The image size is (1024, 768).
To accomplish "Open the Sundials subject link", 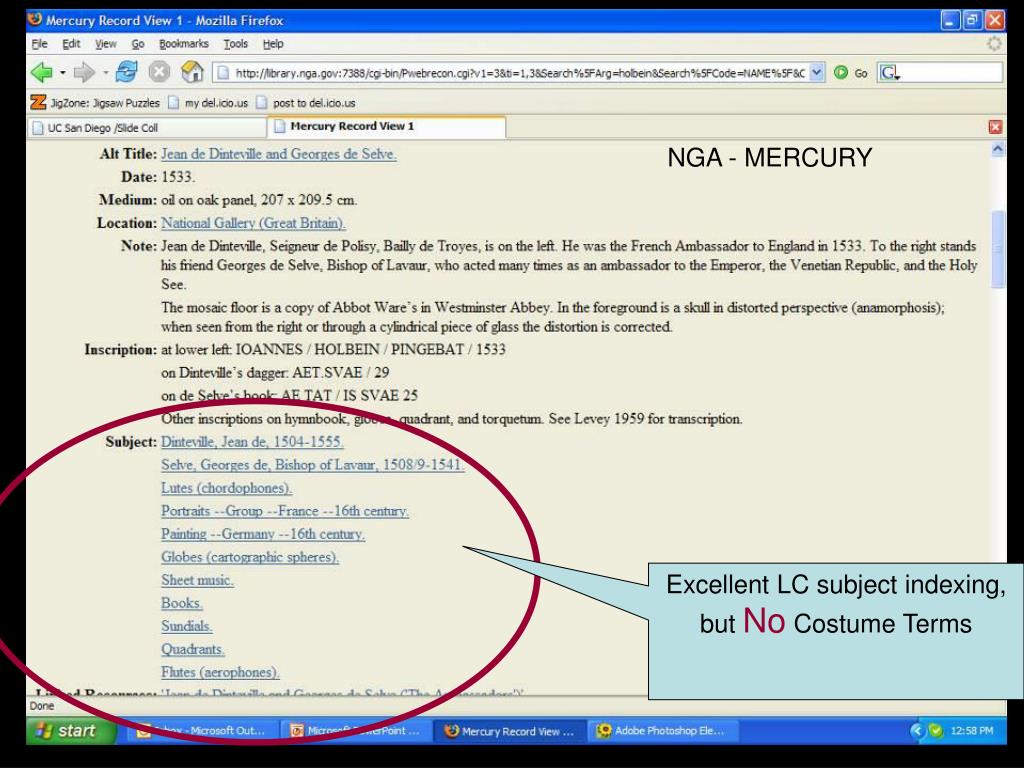I will click(187, 626).
